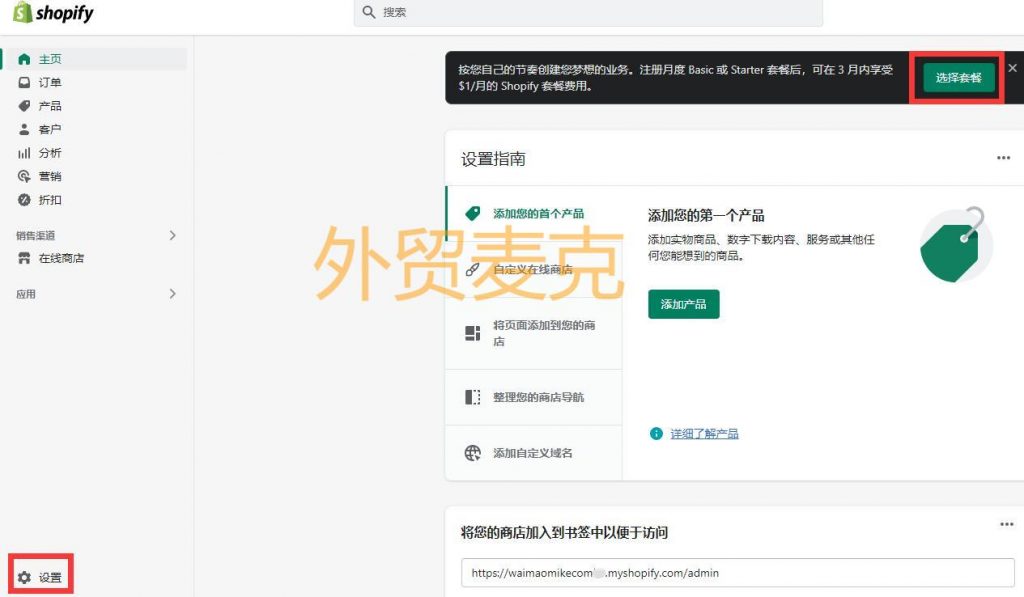Click the globe domain icon
Image resolution: width=1024 pixels, height=597 pixels.
(473, 453)
